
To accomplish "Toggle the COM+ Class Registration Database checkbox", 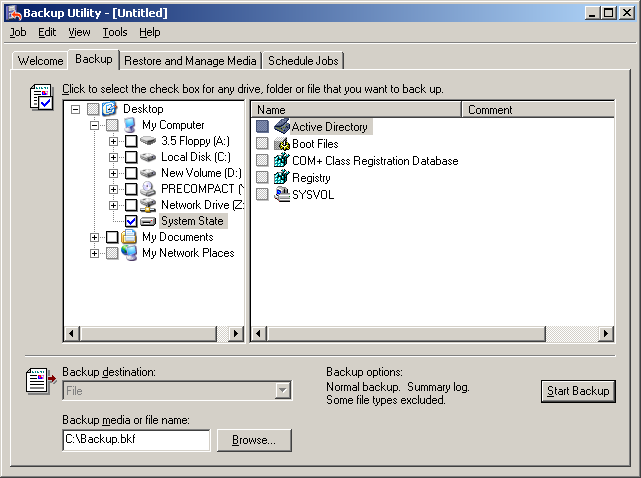I will (x=262, y=160).
